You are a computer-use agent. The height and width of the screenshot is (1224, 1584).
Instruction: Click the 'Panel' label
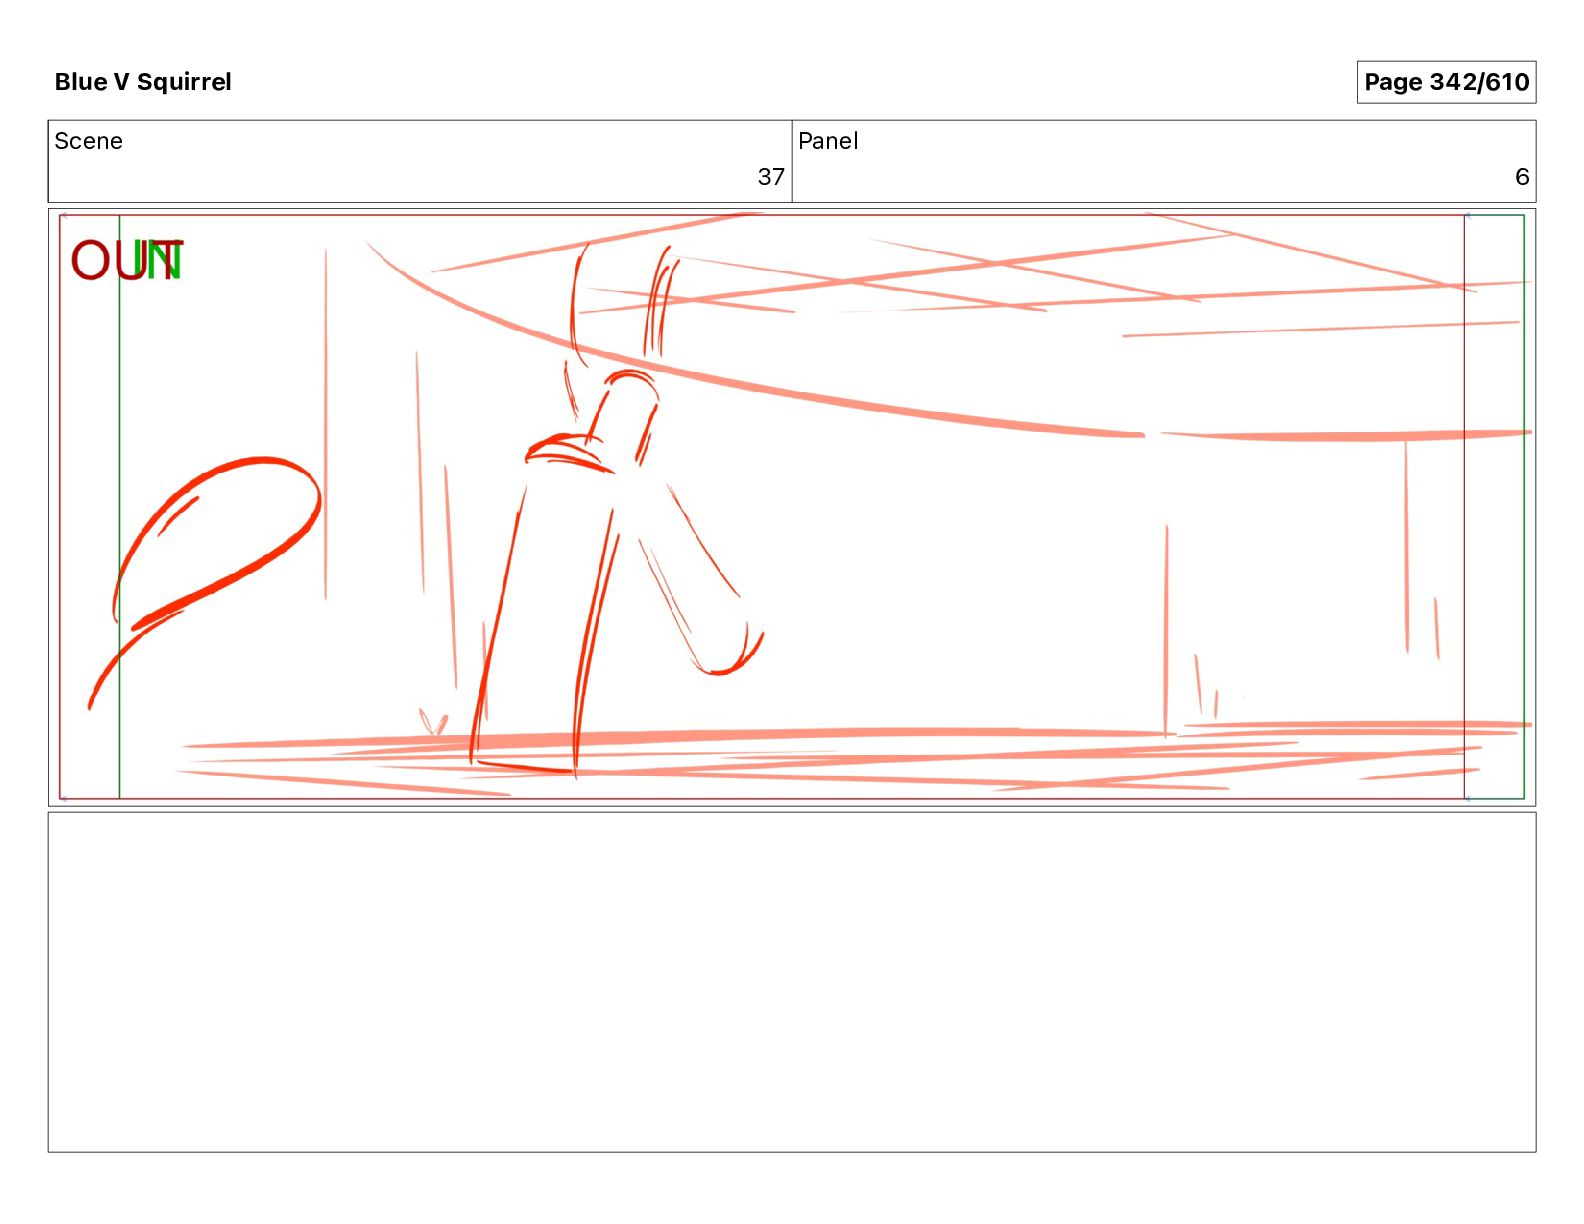[828, 141]
